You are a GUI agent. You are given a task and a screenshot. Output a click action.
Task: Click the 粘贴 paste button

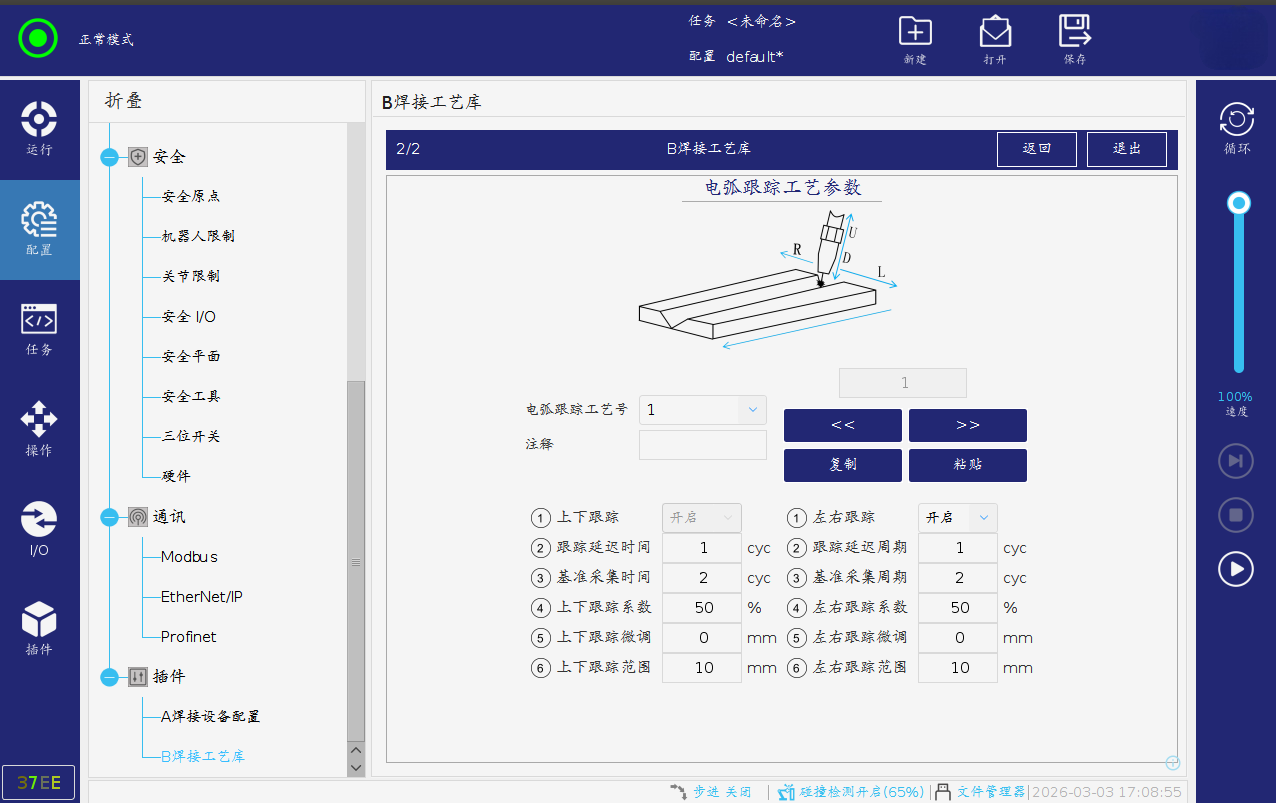(x=968, y=465)
